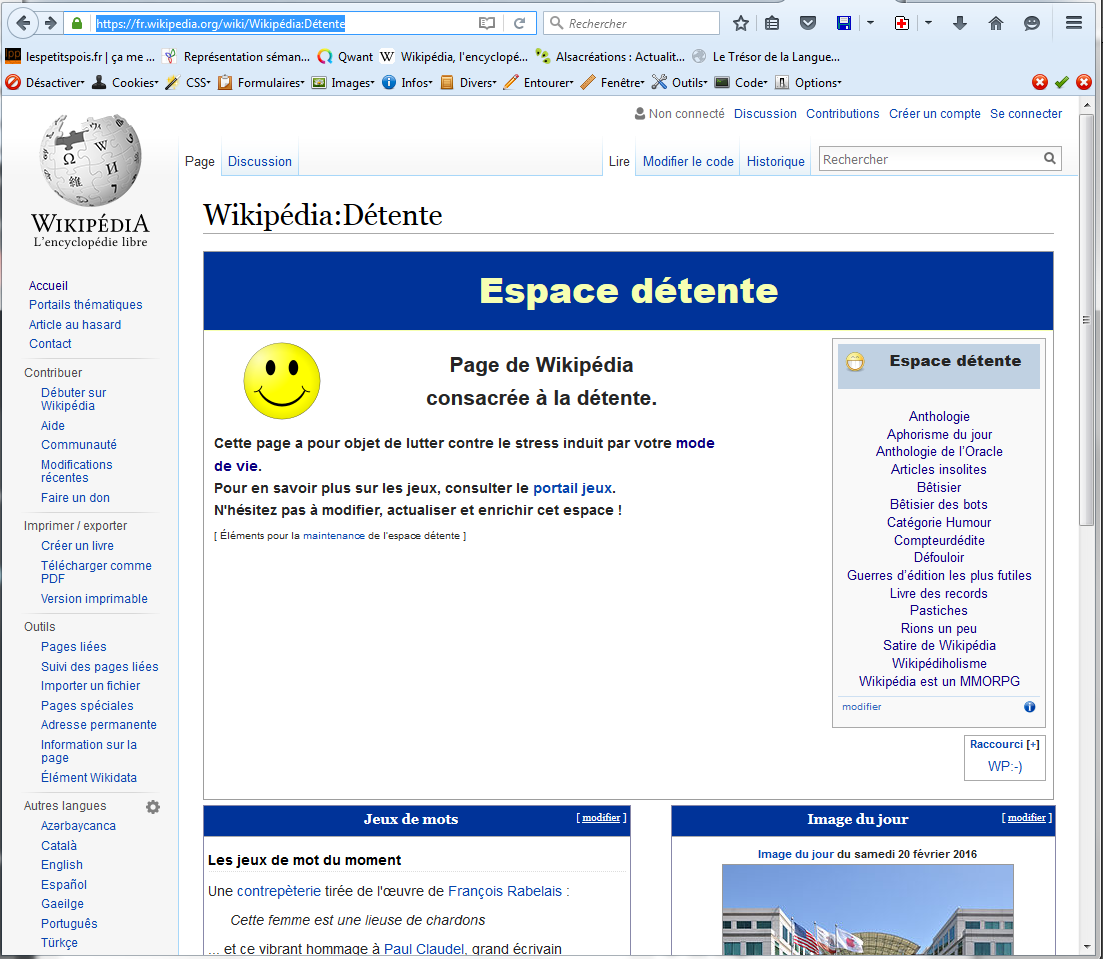Expand the Raccourci [+] box
Screen dimensions: 1103x959
(1033, 744)
